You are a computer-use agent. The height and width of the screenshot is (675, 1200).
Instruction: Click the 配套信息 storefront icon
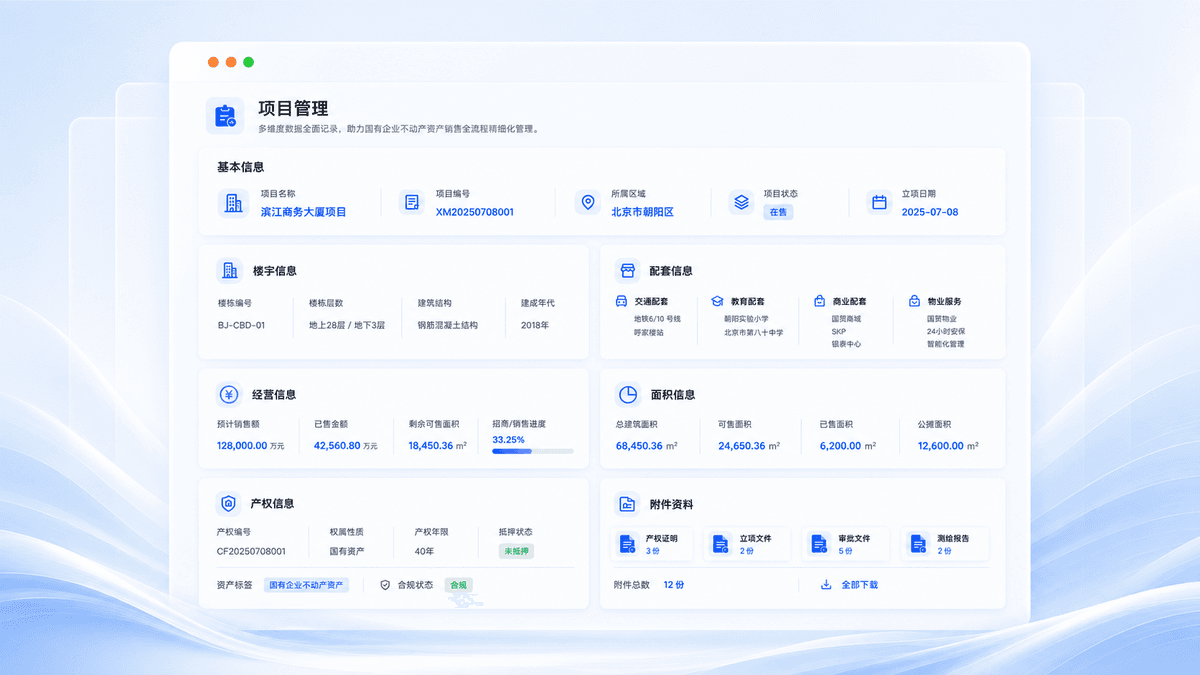pyautogui.click(x=627, y=270)
